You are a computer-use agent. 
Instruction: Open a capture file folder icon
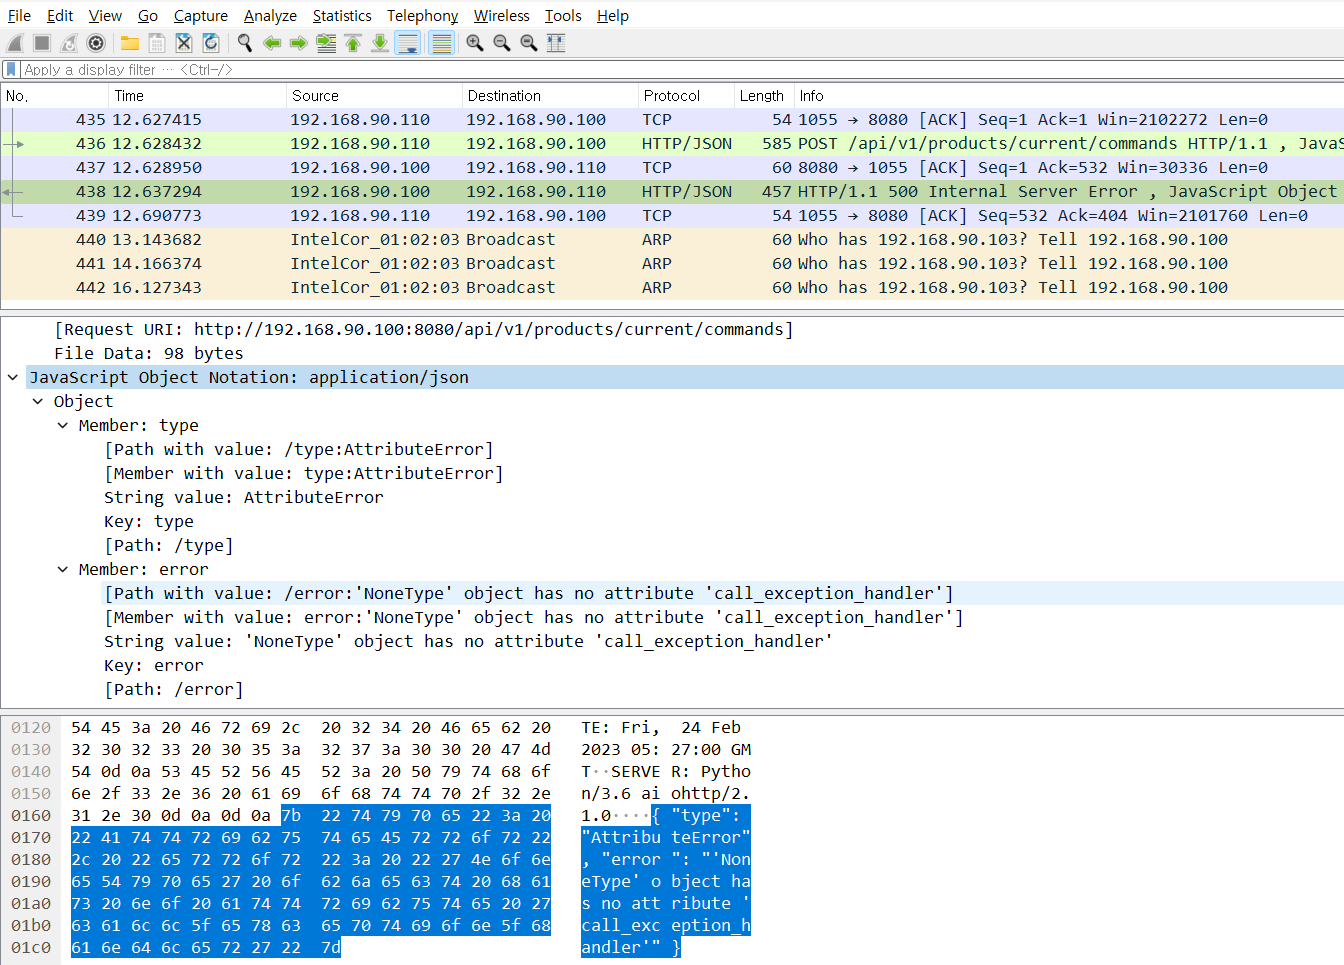tap(130, 43)
